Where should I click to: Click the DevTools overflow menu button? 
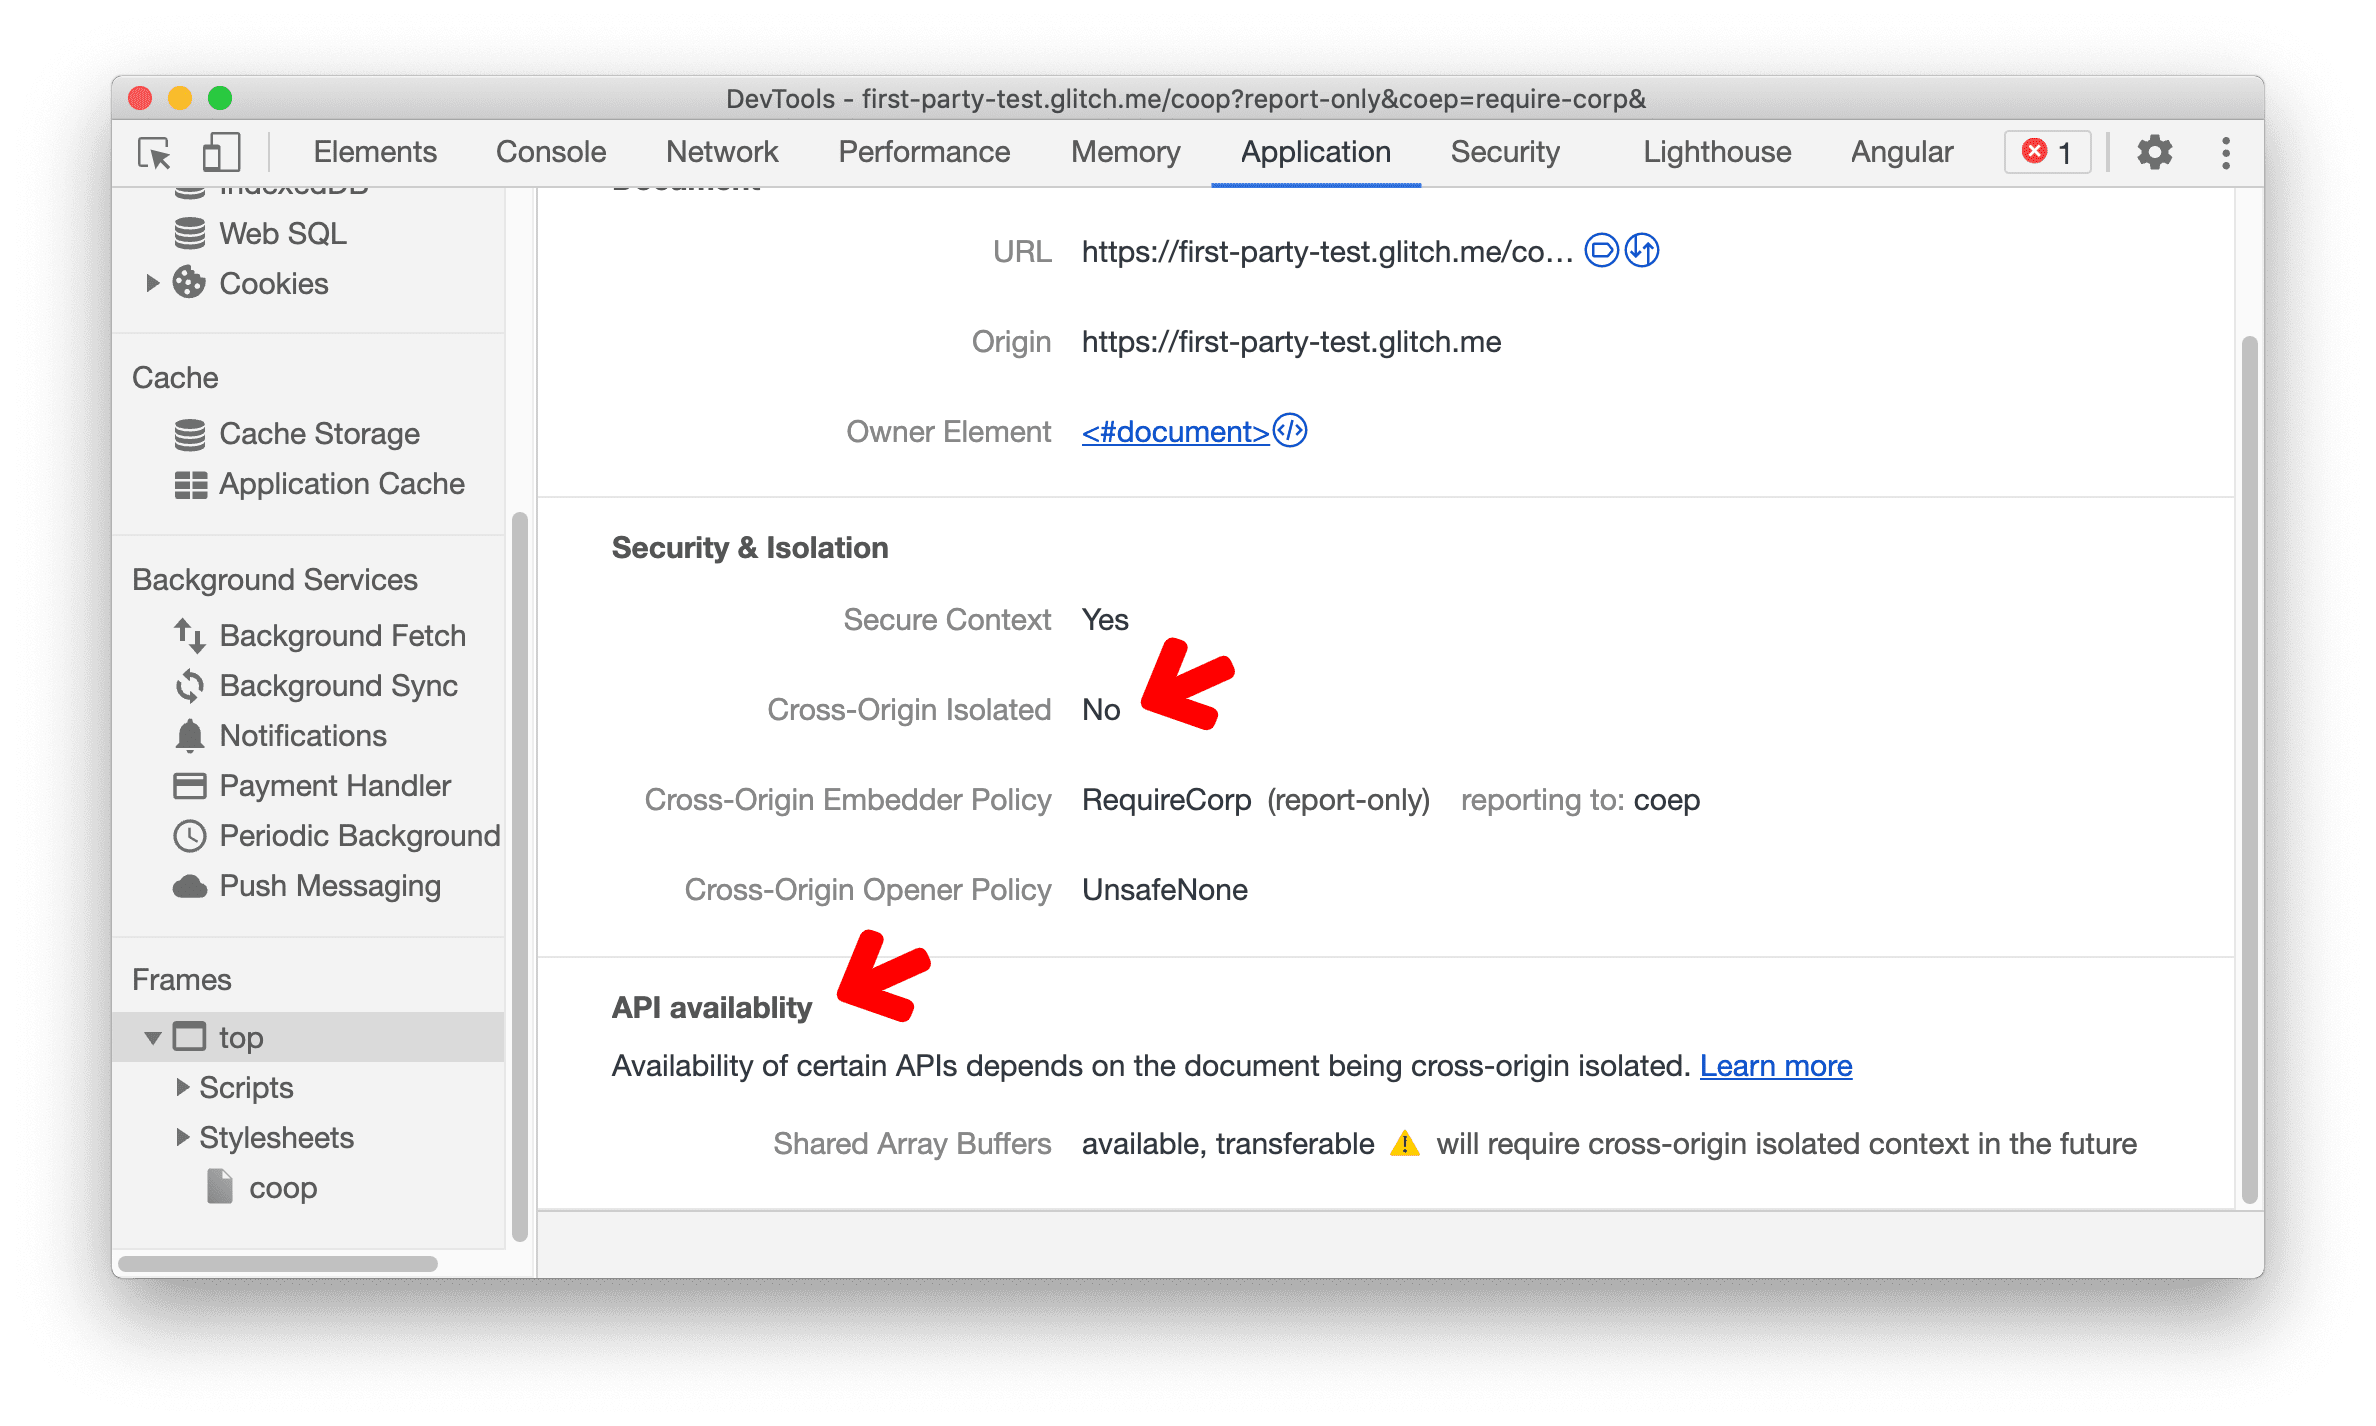2227,153
